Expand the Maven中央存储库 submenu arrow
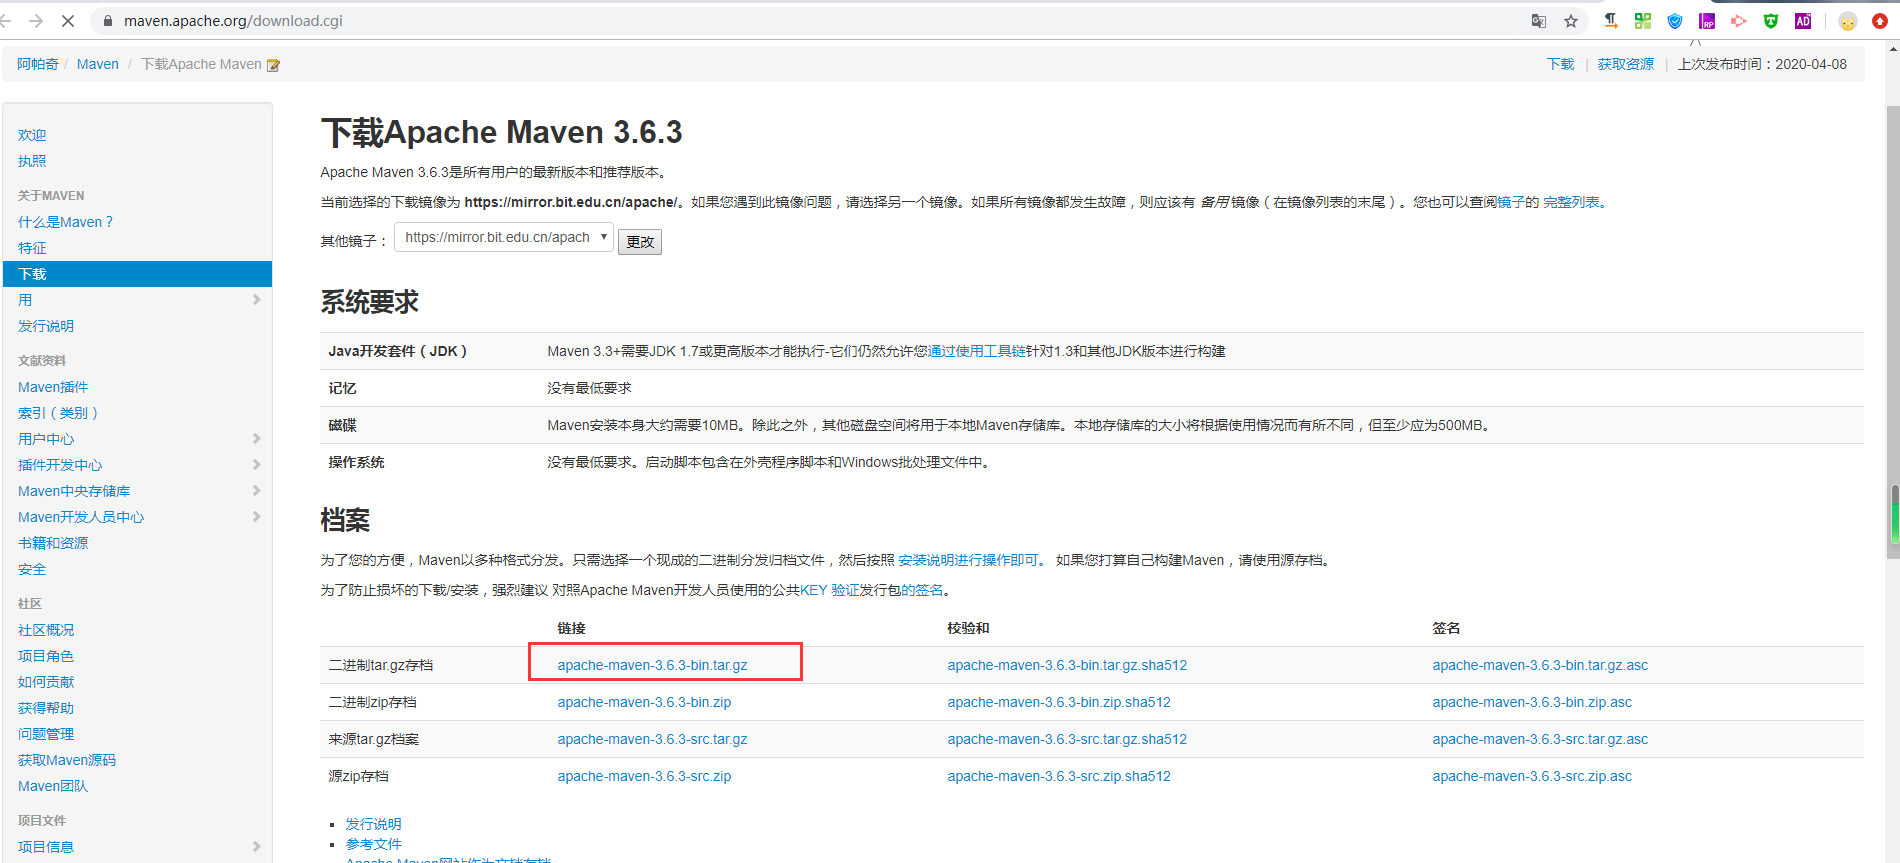Image resolution: width=1900 pixels, height=863 pixels. point(256,491)
